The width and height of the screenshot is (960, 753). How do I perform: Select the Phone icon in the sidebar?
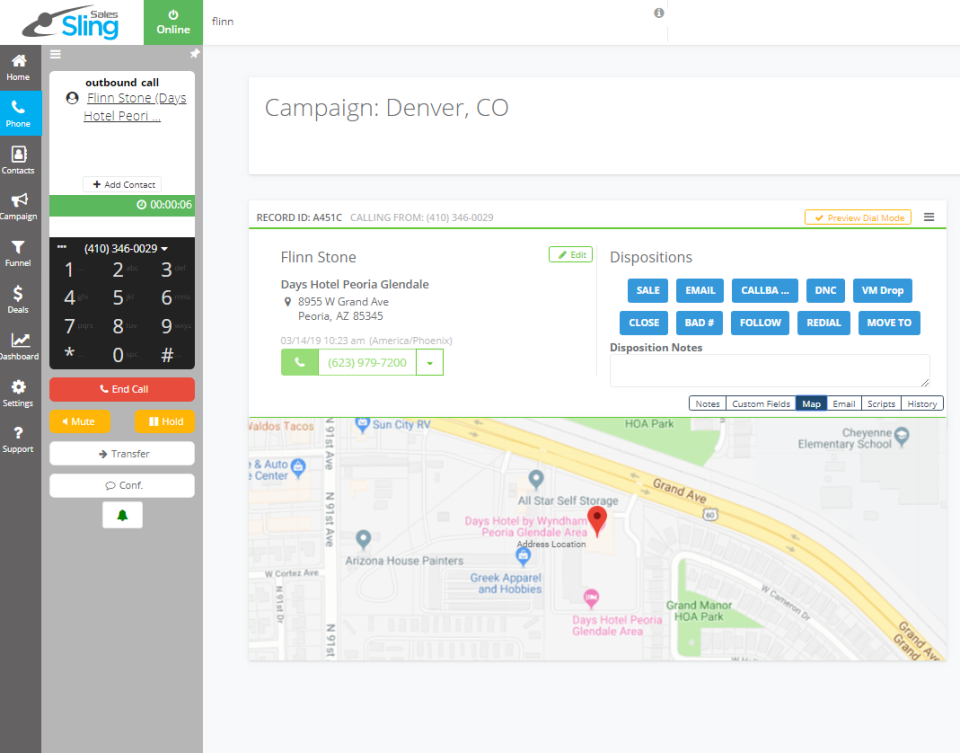(18, 110)
